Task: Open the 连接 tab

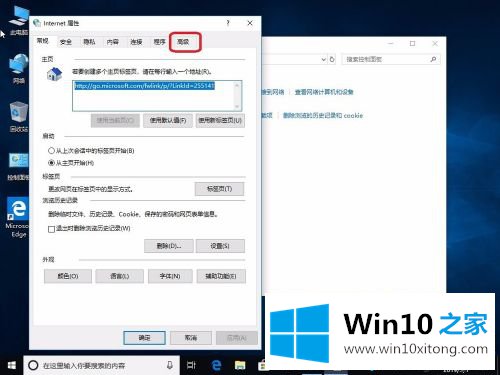Action: [x=136, y=42]
